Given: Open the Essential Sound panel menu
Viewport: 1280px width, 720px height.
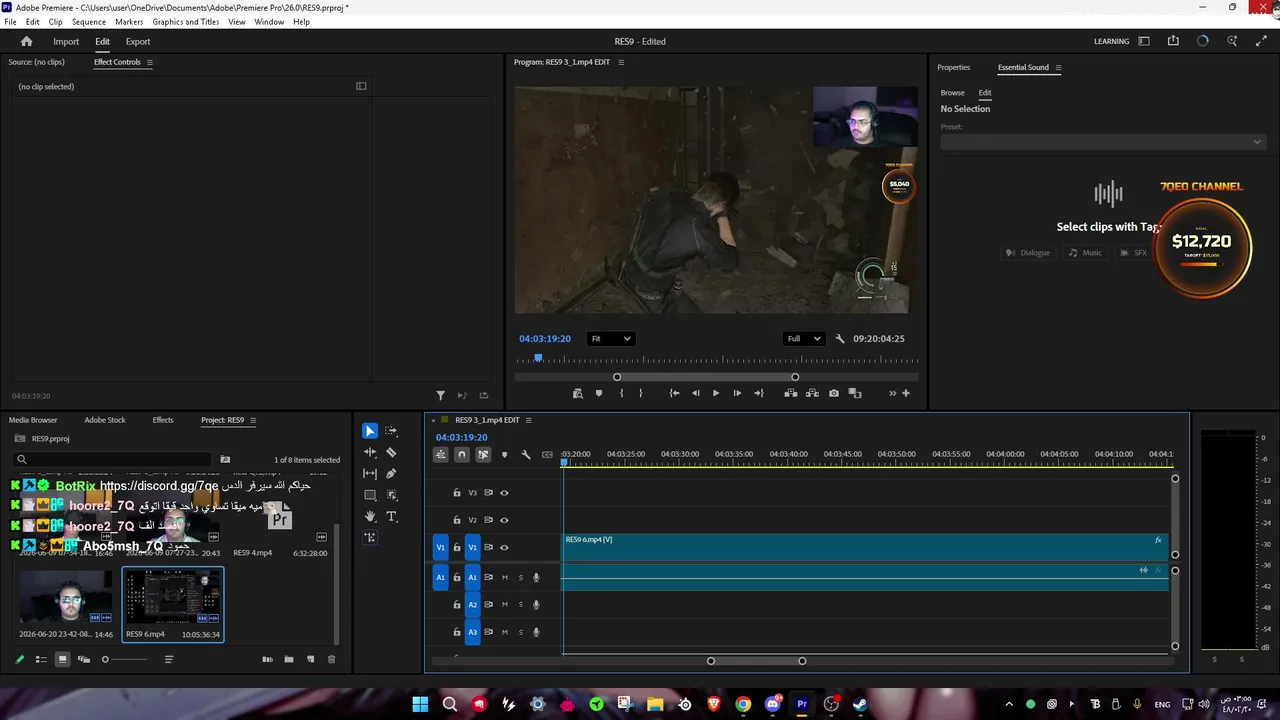Looking at the screenshot, I should click(1058, 68).
